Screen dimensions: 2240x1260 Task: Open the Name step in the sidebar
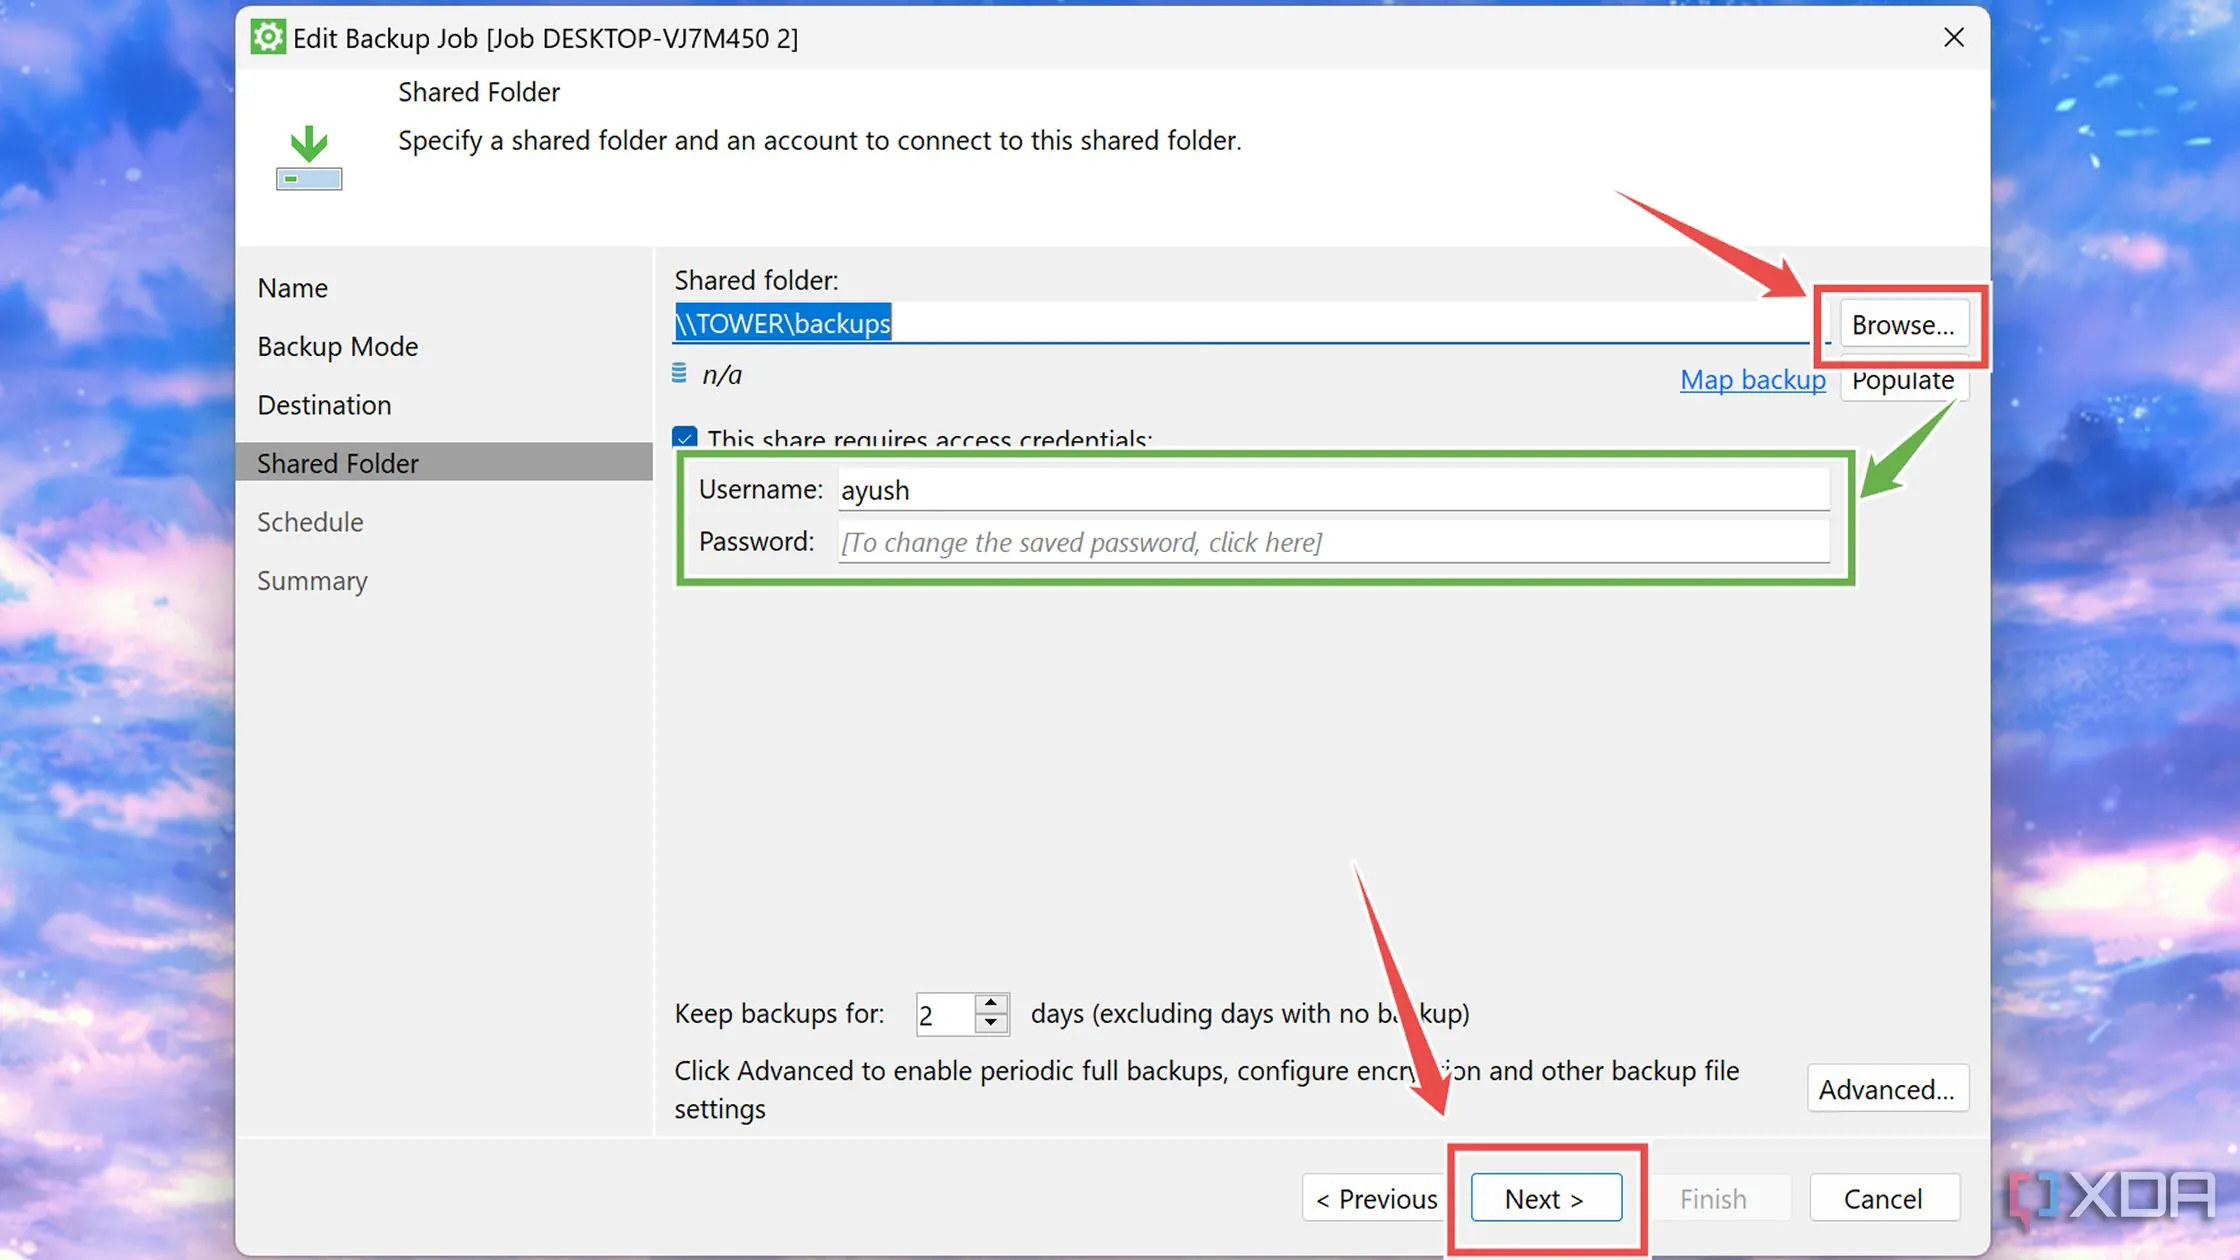tap(292, 288)
